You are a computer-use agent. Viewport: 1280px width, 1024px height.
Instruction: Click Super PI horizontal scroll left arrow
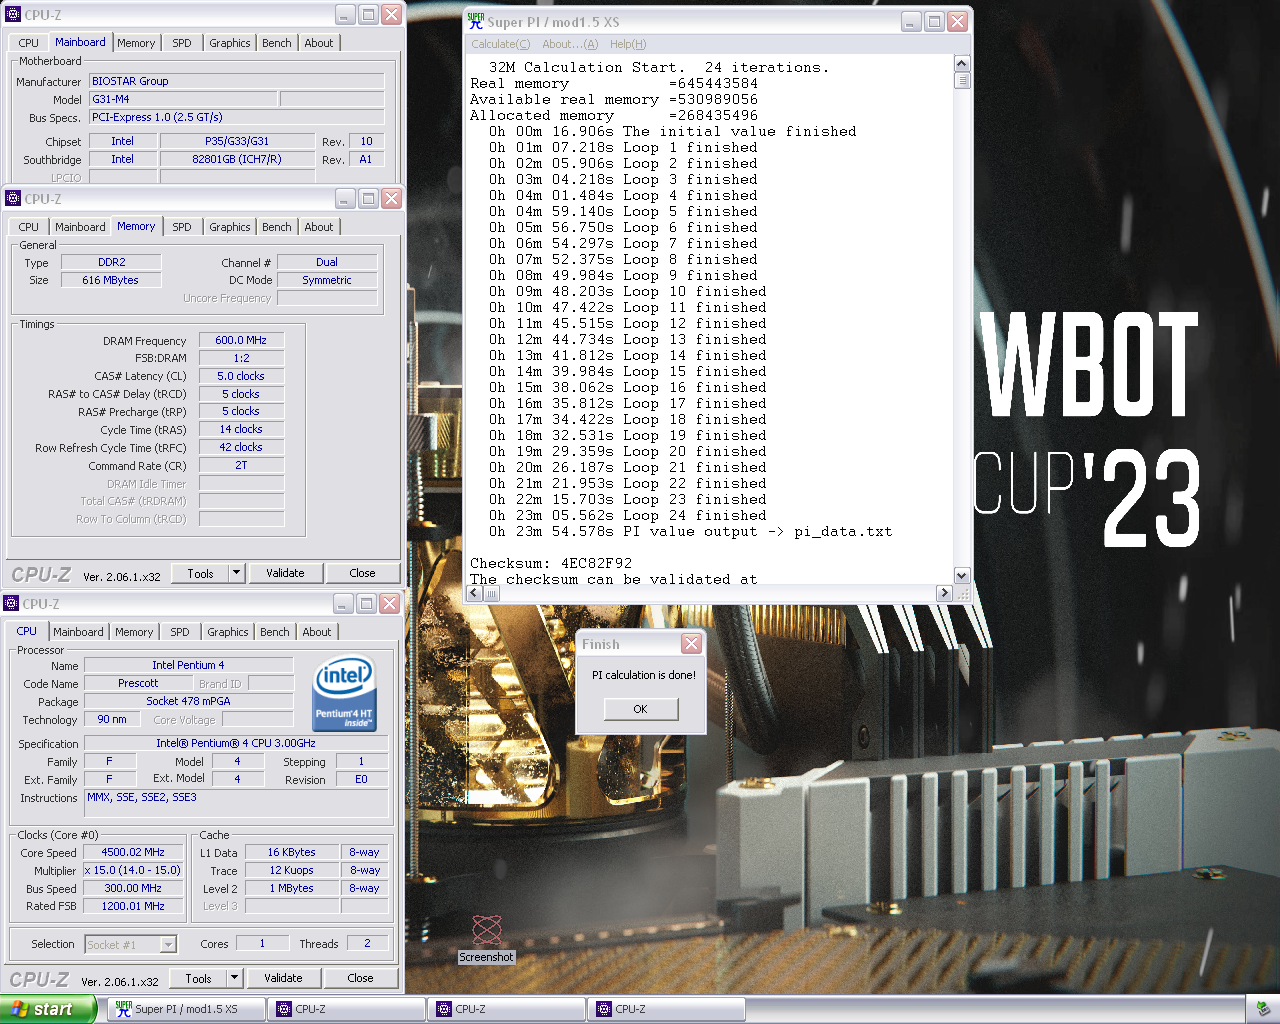pos(475,593)
